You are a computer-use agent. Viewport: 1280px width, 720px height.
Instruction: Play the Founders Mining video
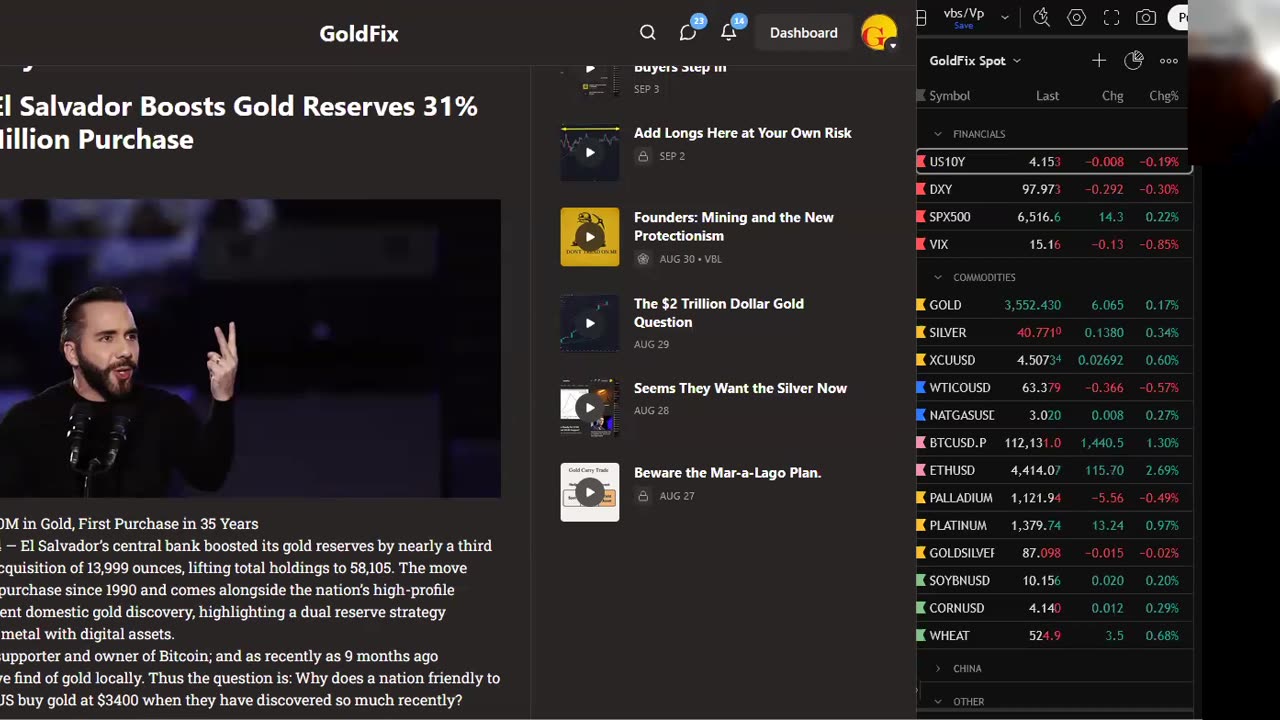click(590, 237)
